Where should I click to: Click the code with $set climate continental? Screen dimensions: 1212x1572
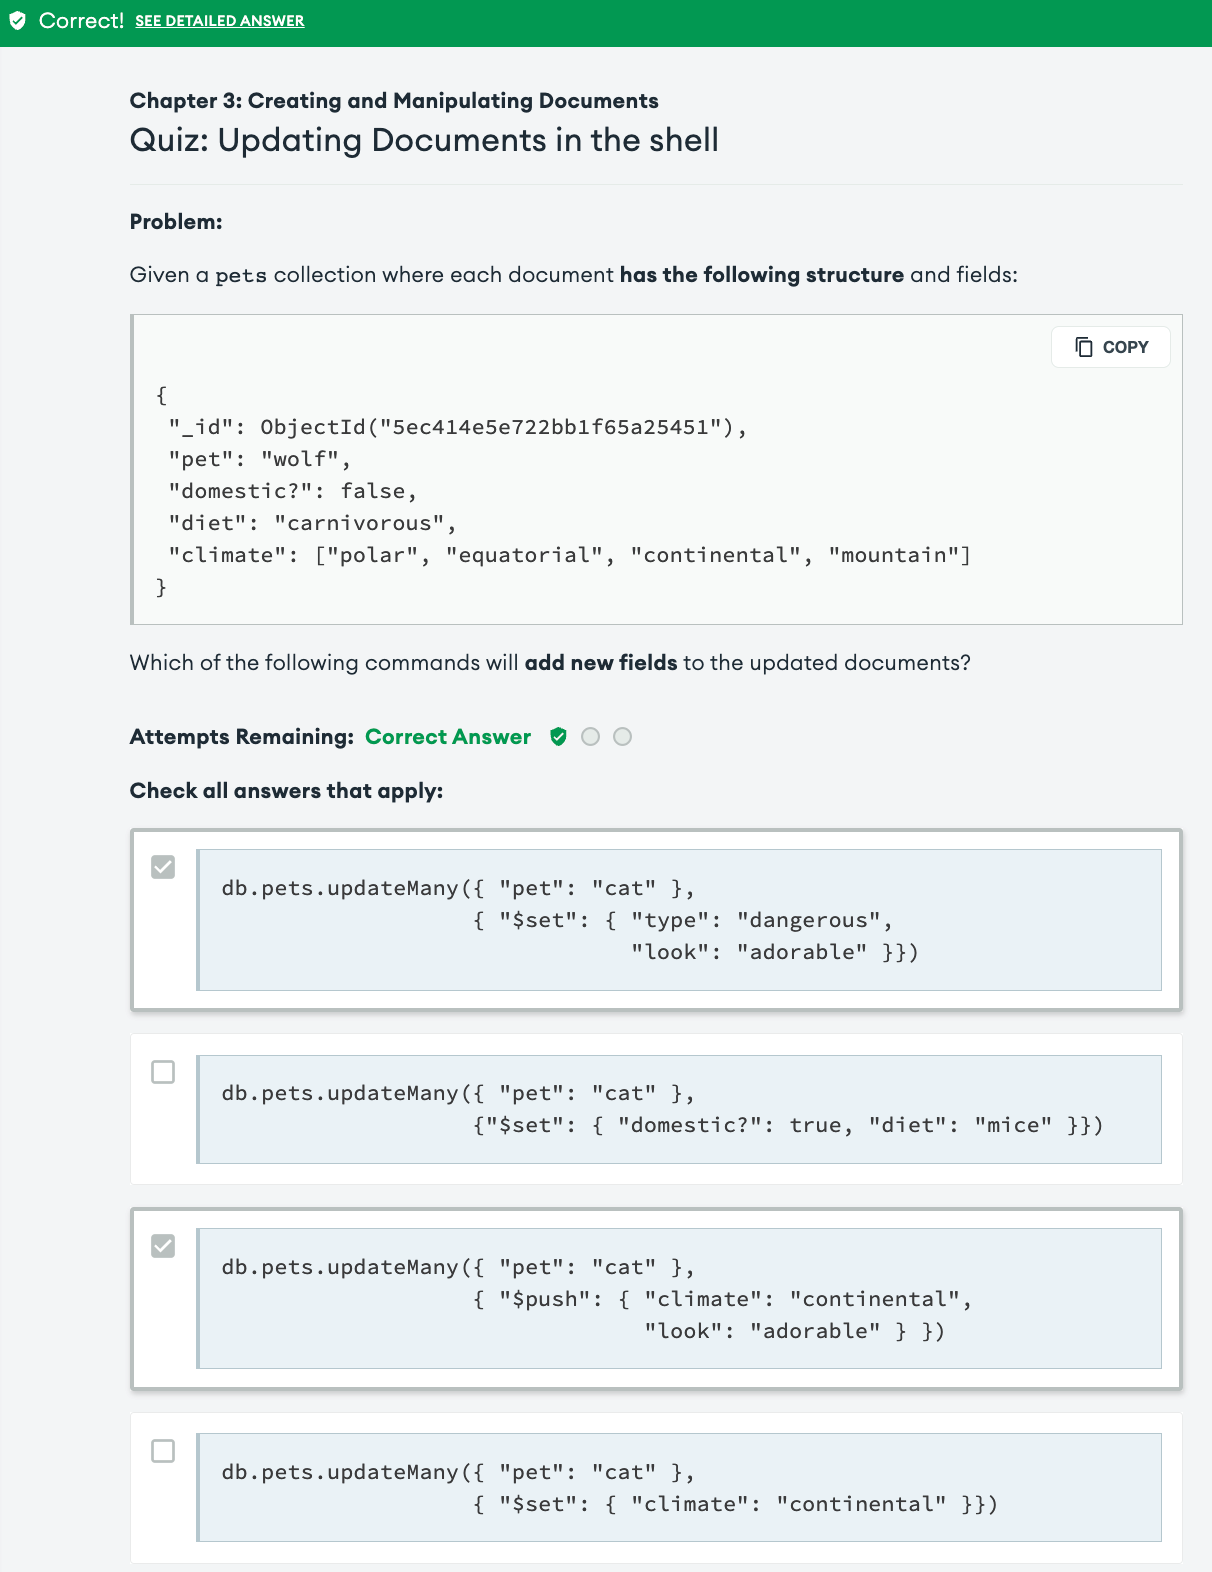pyautogui.click(x=679, y=1487)
